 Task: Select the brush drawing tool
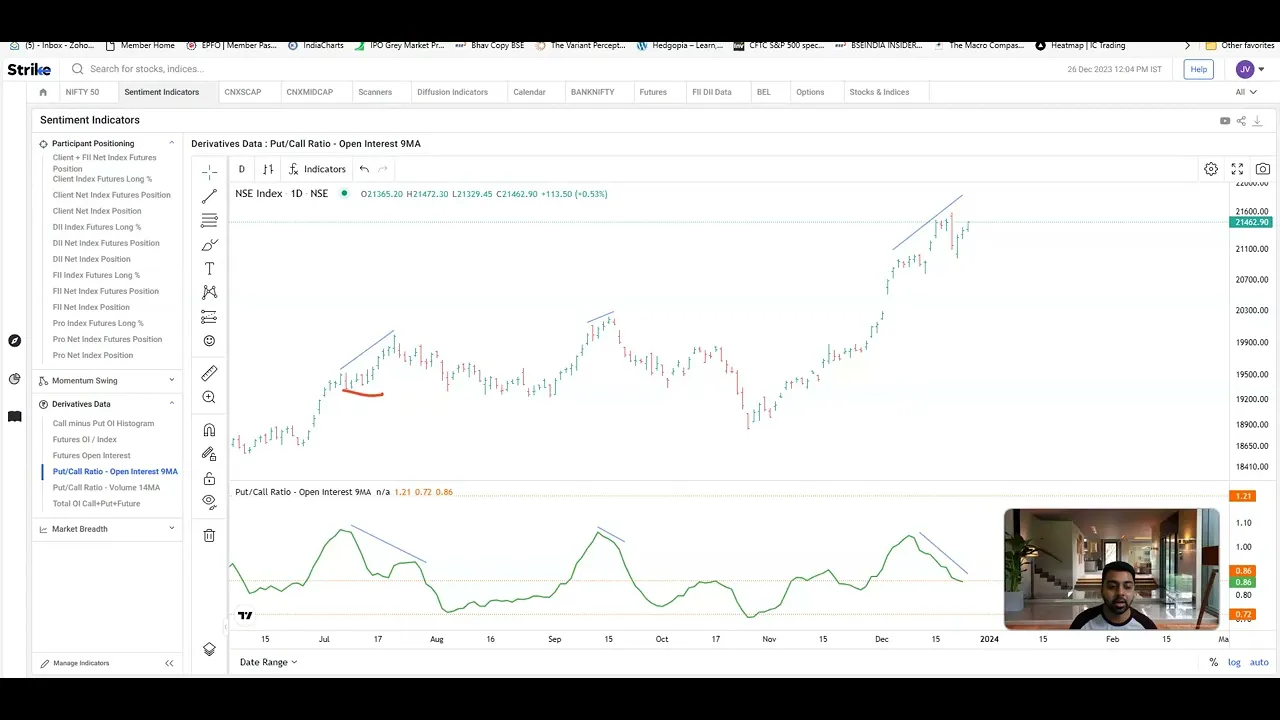pyautogui.click(x=209, y=245)
